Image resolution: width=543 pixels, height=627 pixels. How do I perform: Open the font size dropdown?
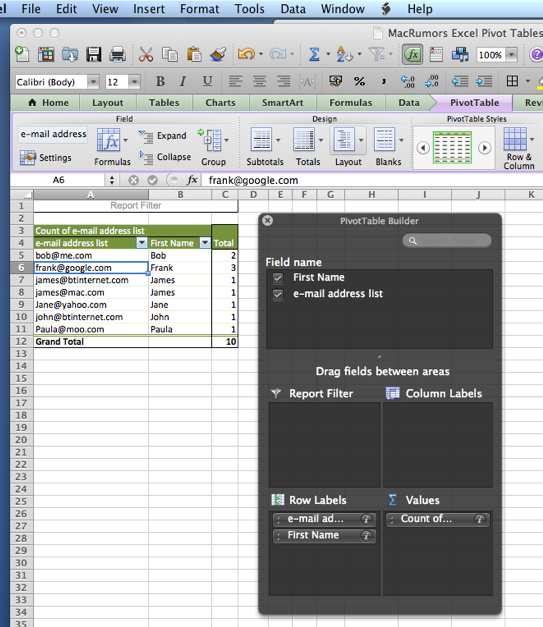tap(134, 82)
